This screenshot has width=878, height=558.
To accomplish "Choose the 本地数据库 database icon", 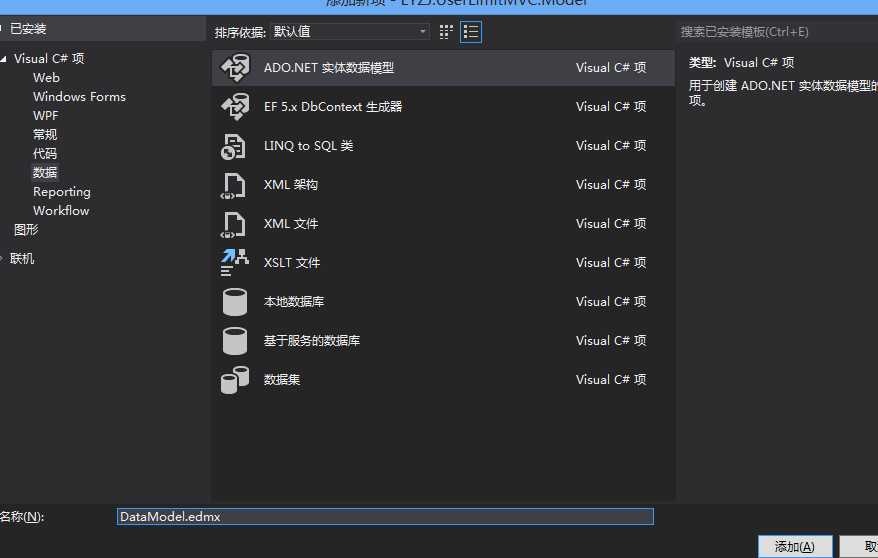I will click(234, 302).
